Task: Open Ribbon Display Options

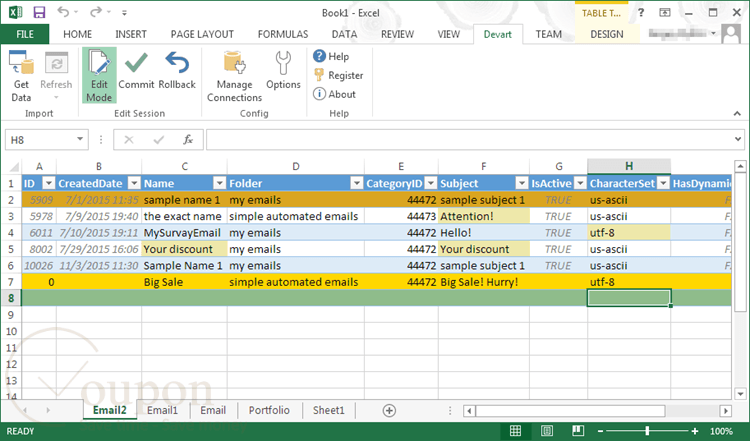Action: (665, 13)
